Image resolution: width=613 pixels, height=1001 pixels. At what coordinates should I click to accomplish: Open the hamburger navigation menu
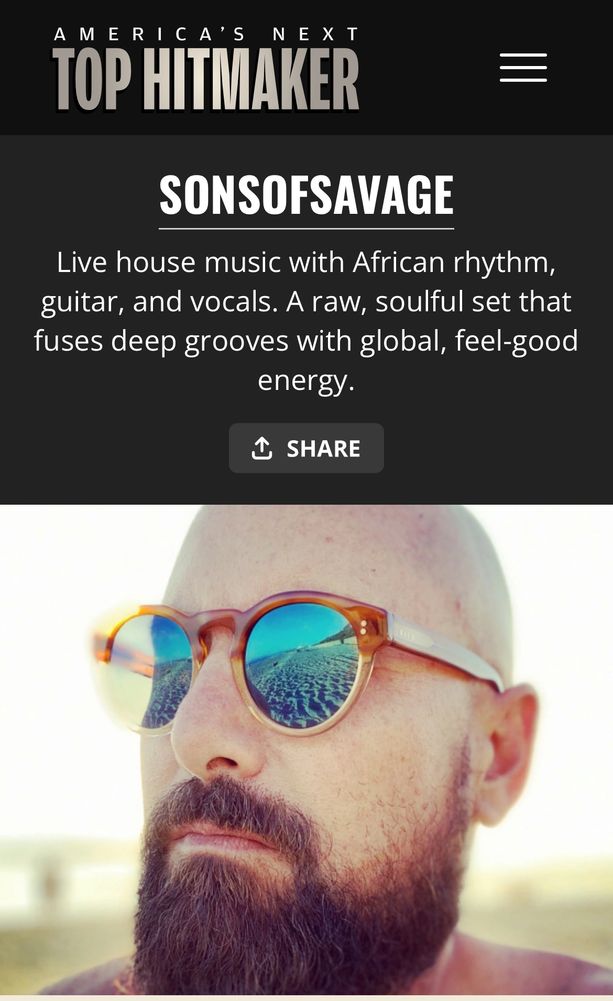[x=523, y=68]
